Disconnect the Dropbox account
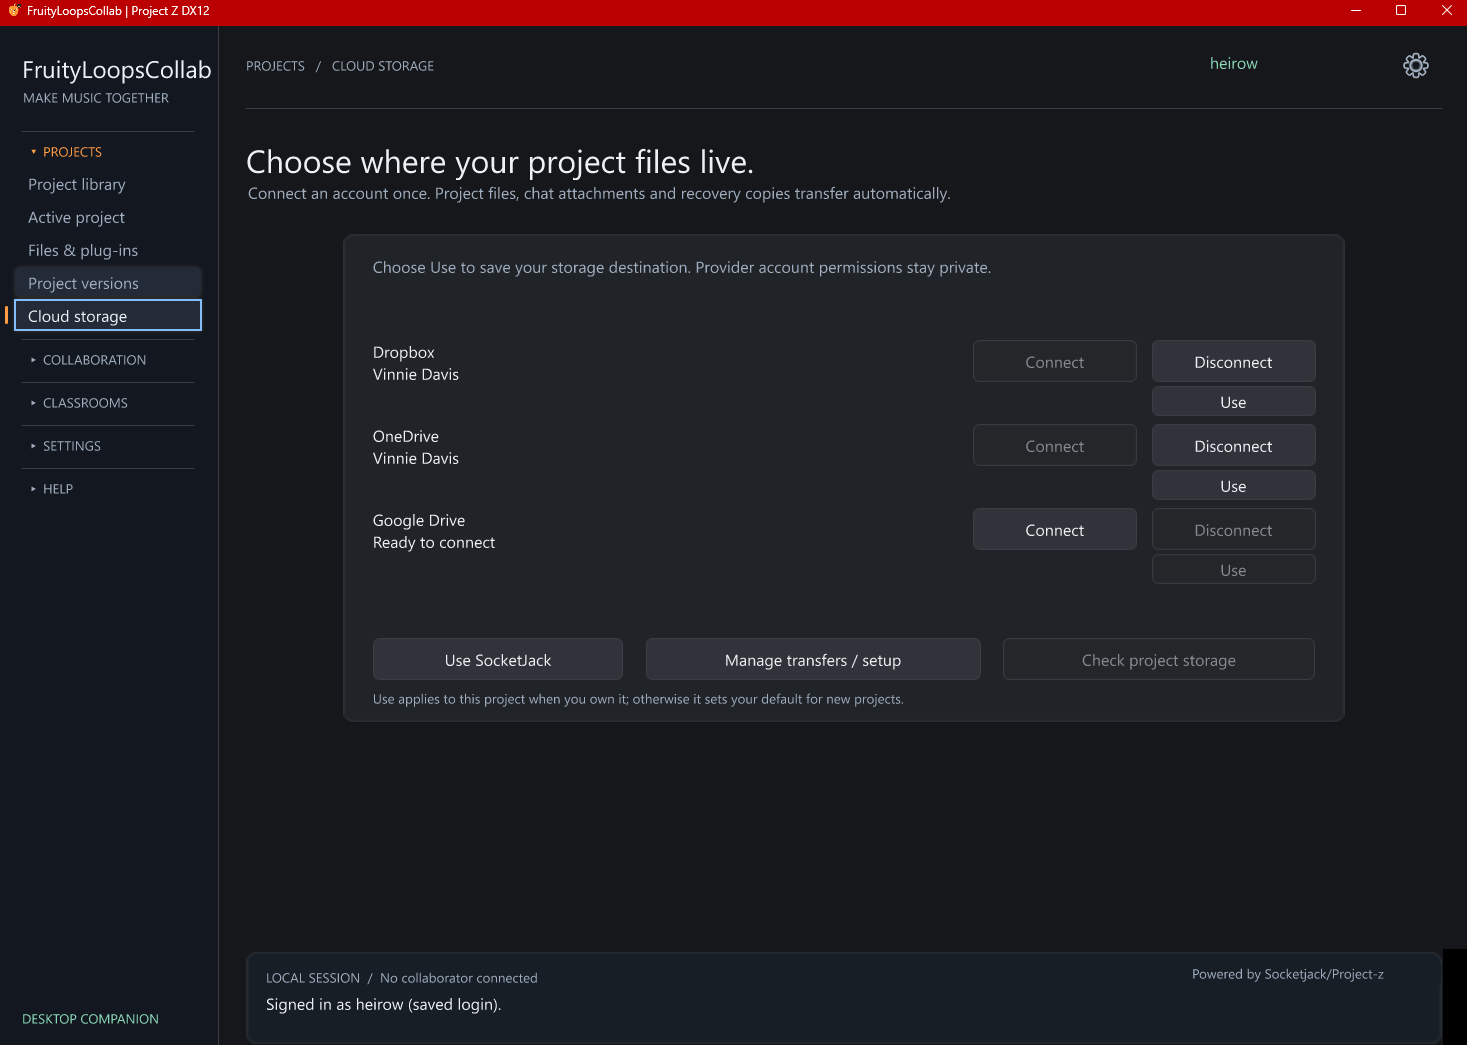The width and height of the screenshot is (1467, 1045). click(x=1233, y=362)
